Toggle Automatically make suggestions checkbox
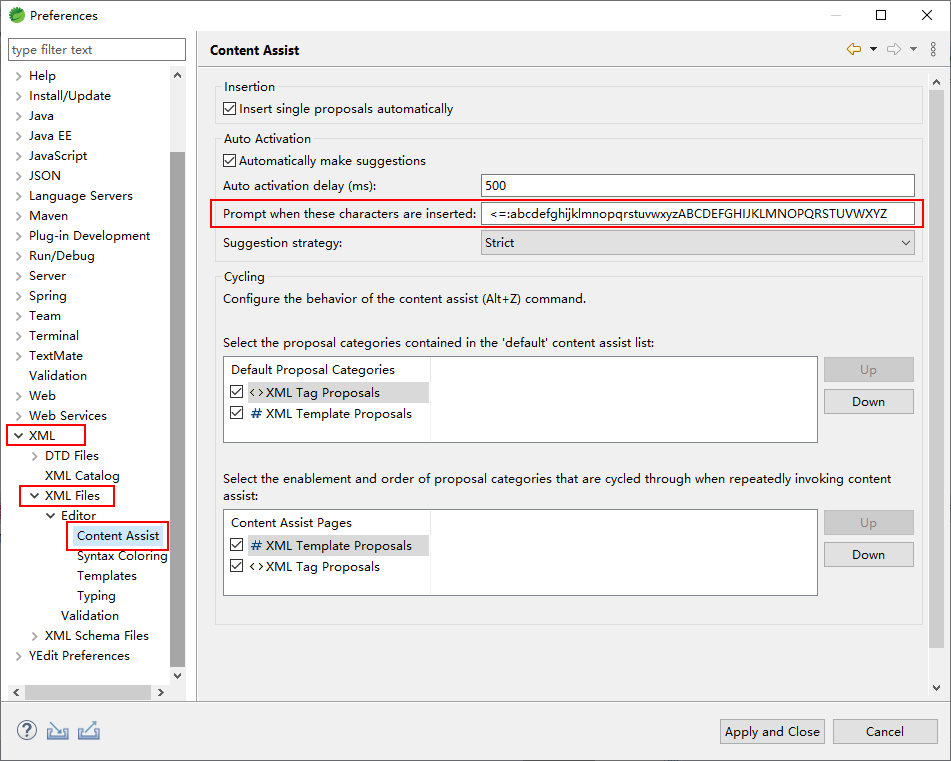 pyautogui.click(x=230, y=161)
